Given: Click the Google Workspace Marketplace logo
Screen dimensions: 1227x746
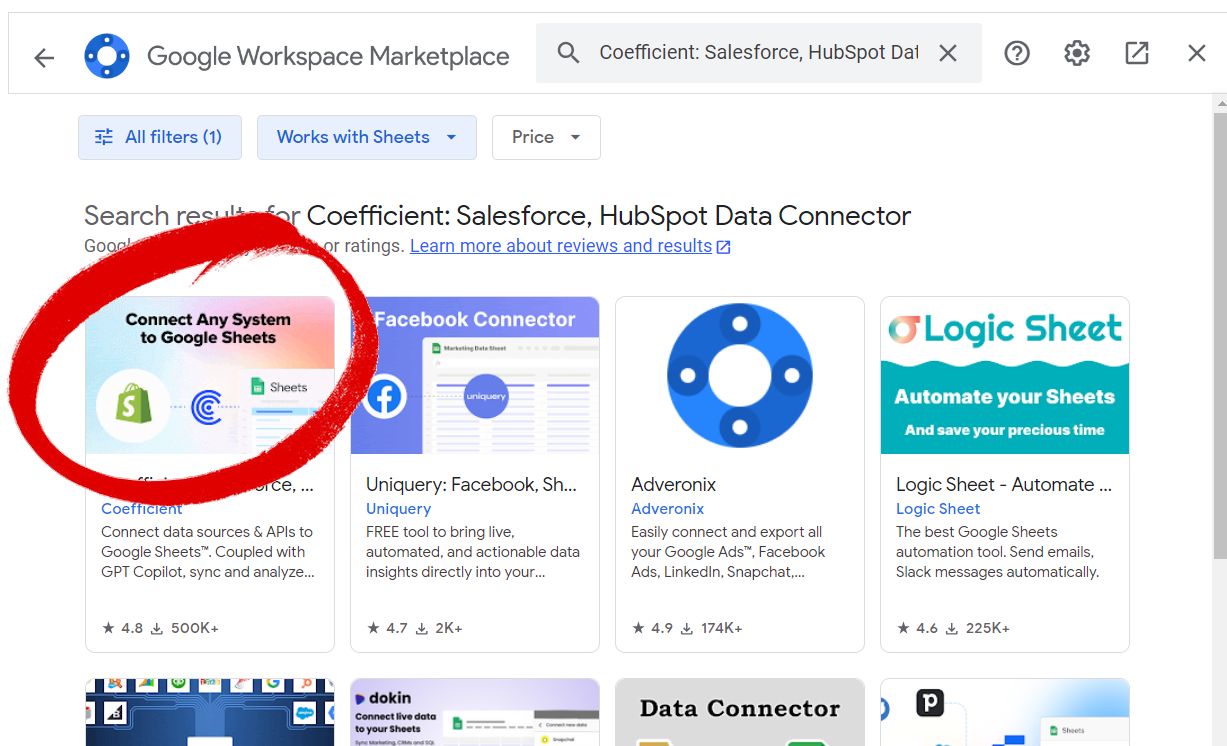Looking at the screenshot, I should pyautogui.click(x=106, y=56).
